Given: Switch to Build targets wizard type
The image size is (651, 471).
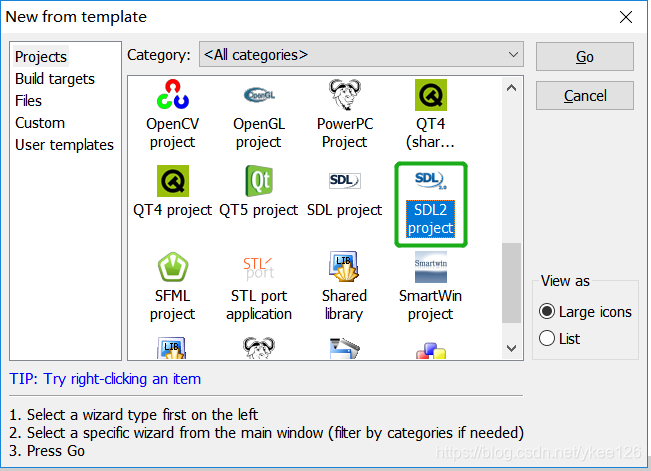Looking at the screenshot, I should (x=55, y=78).
